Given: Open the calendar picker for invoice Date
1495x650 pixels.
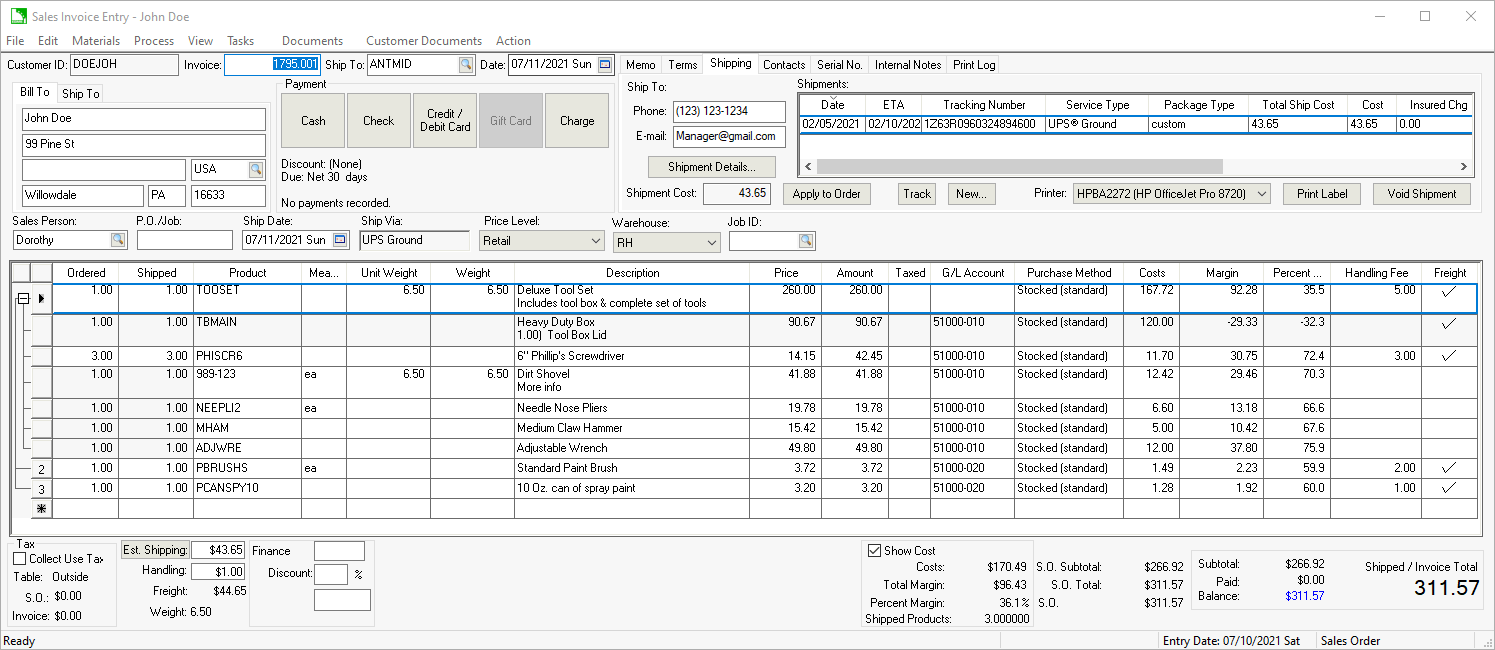Looking at the screenshot, I should point(605,65).
